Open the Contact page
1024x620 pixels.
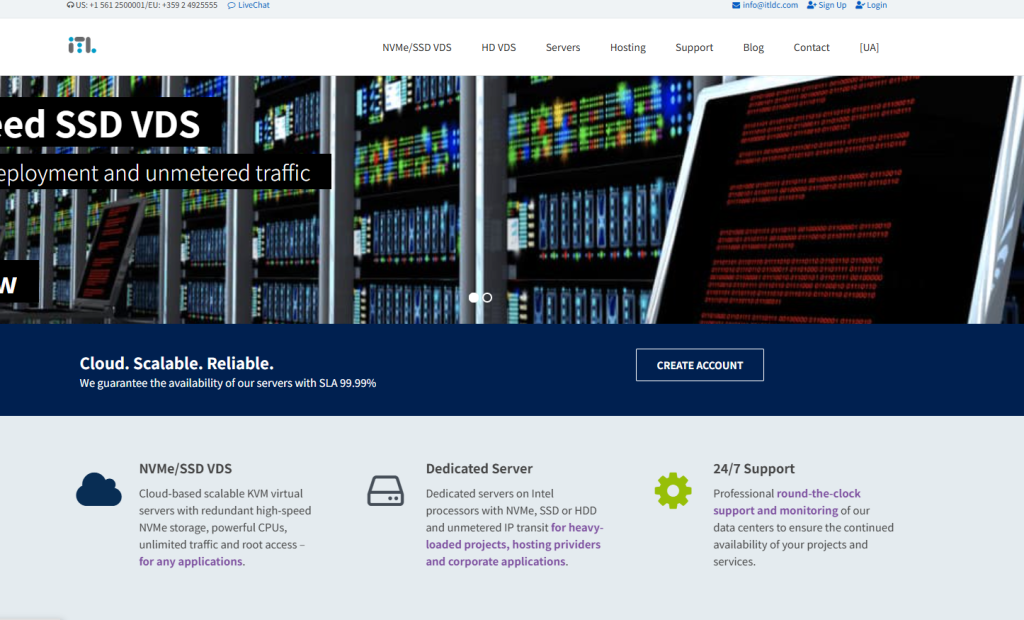811,48
